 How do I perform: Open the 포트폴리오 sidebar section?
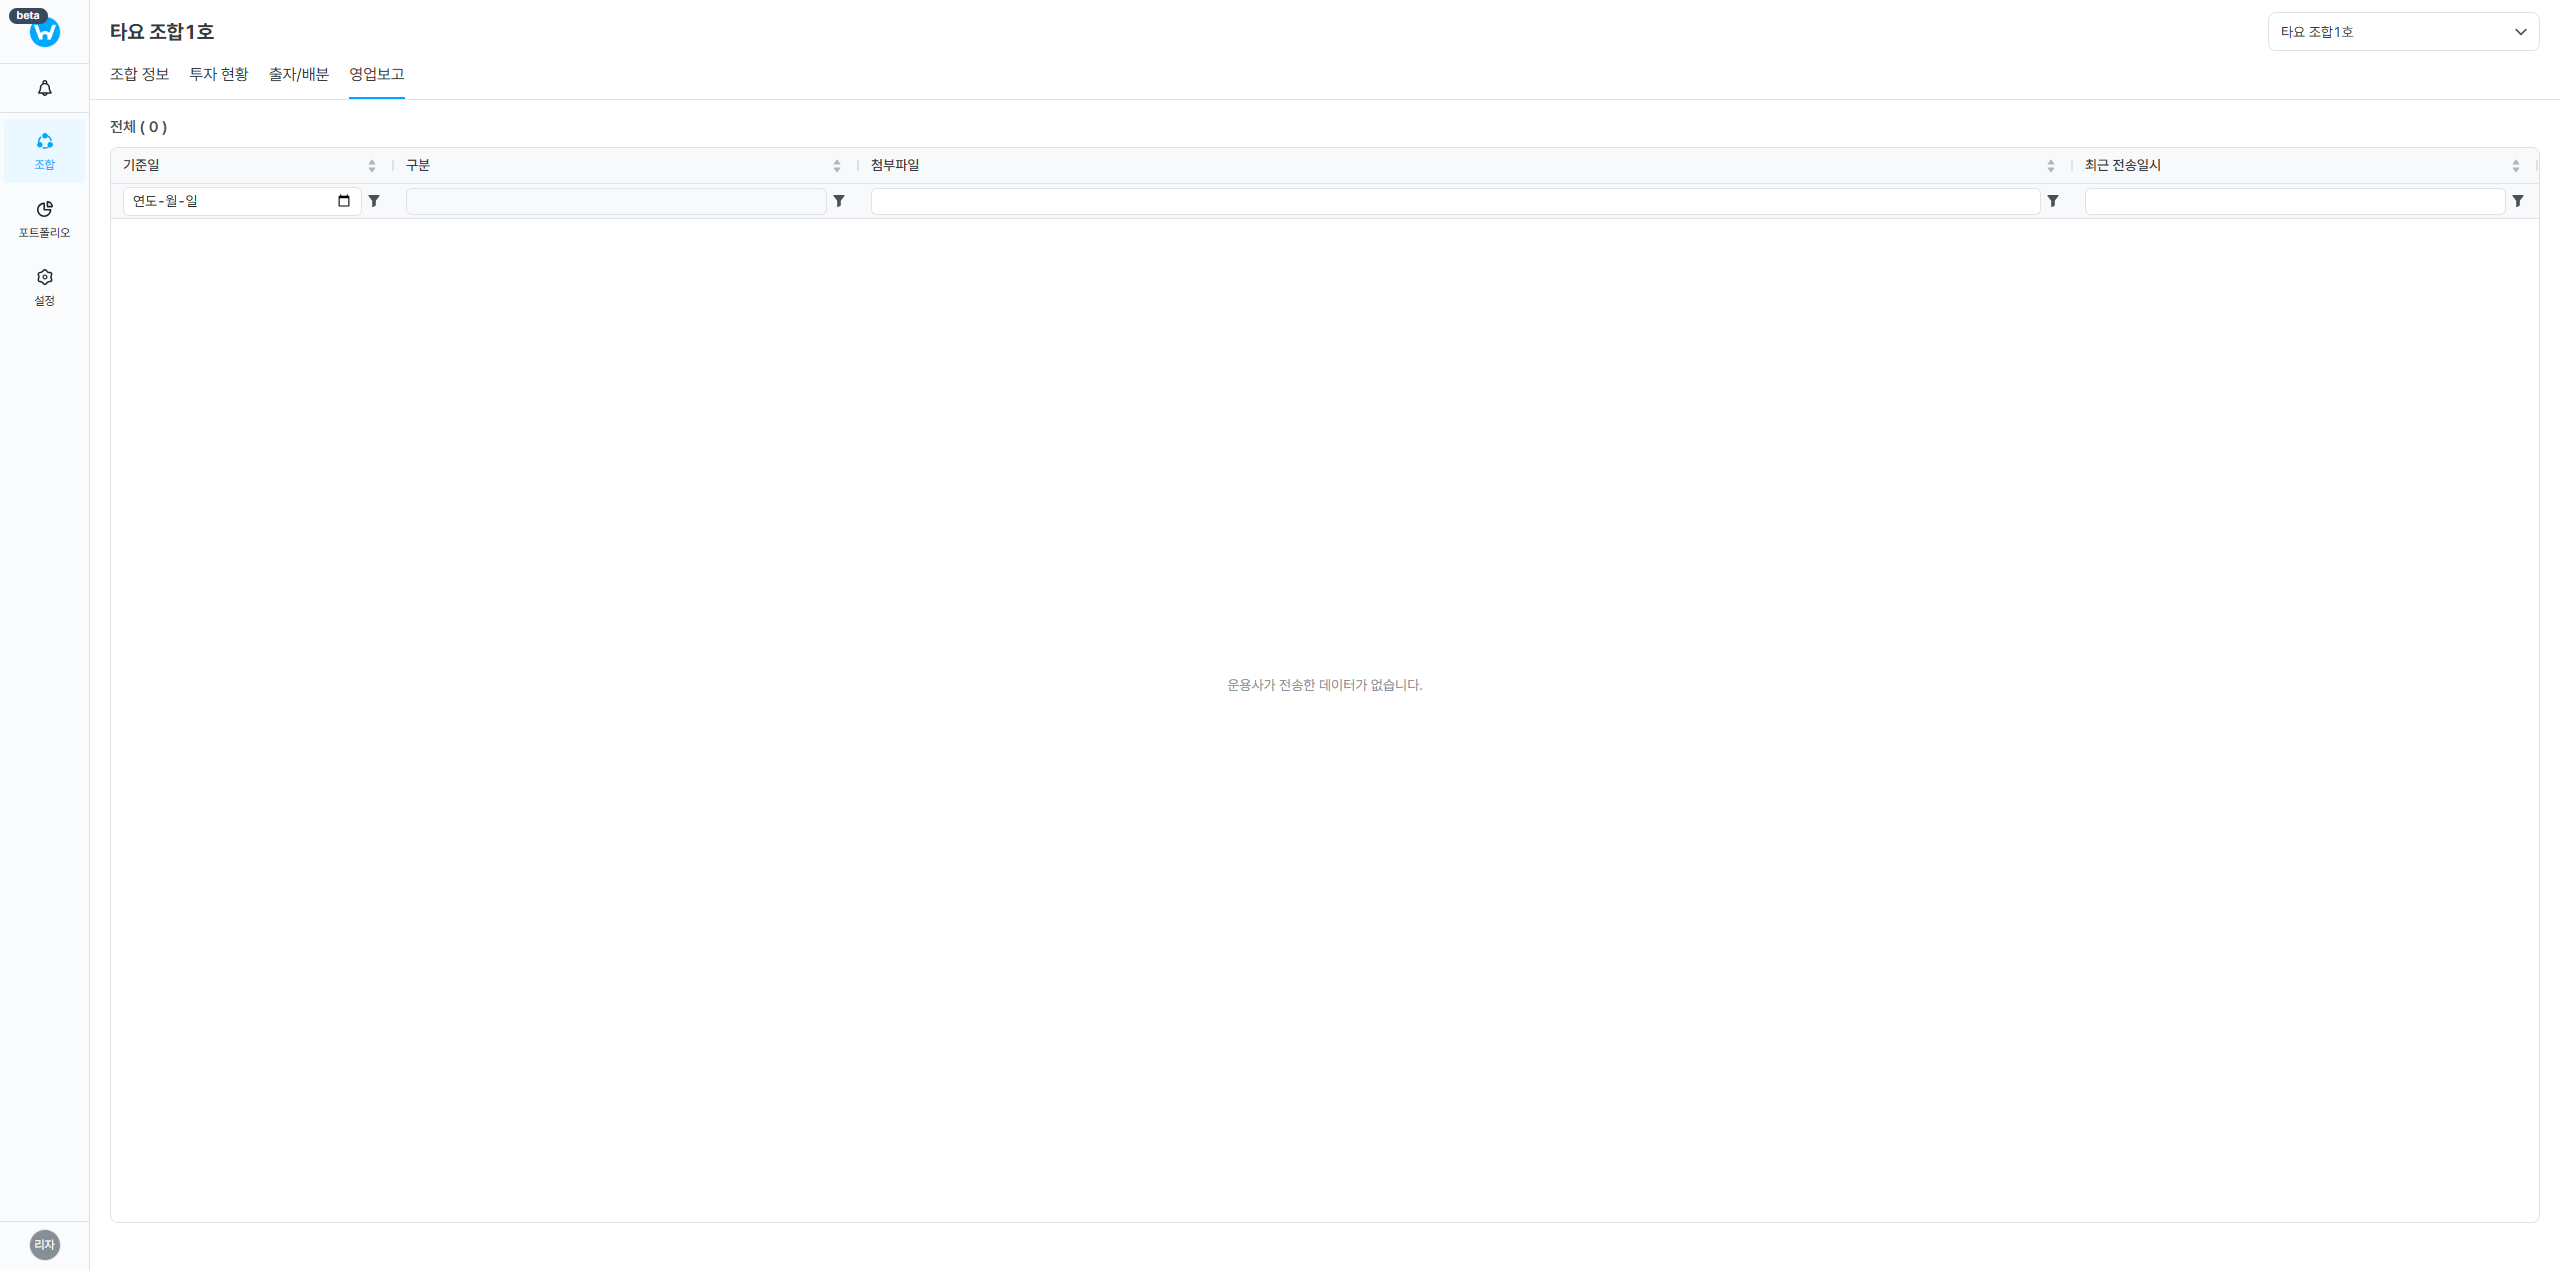44,218
